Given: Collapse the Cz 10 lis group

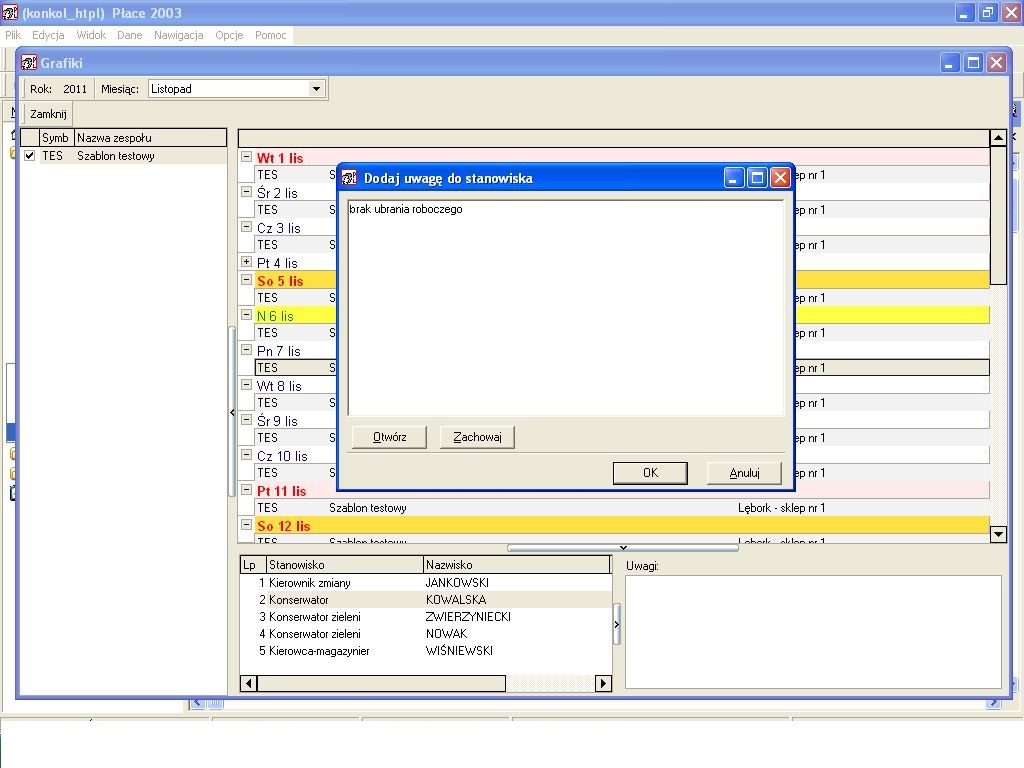Looking at the screenshot, I should pyautogui.click(x=246, y=455).
